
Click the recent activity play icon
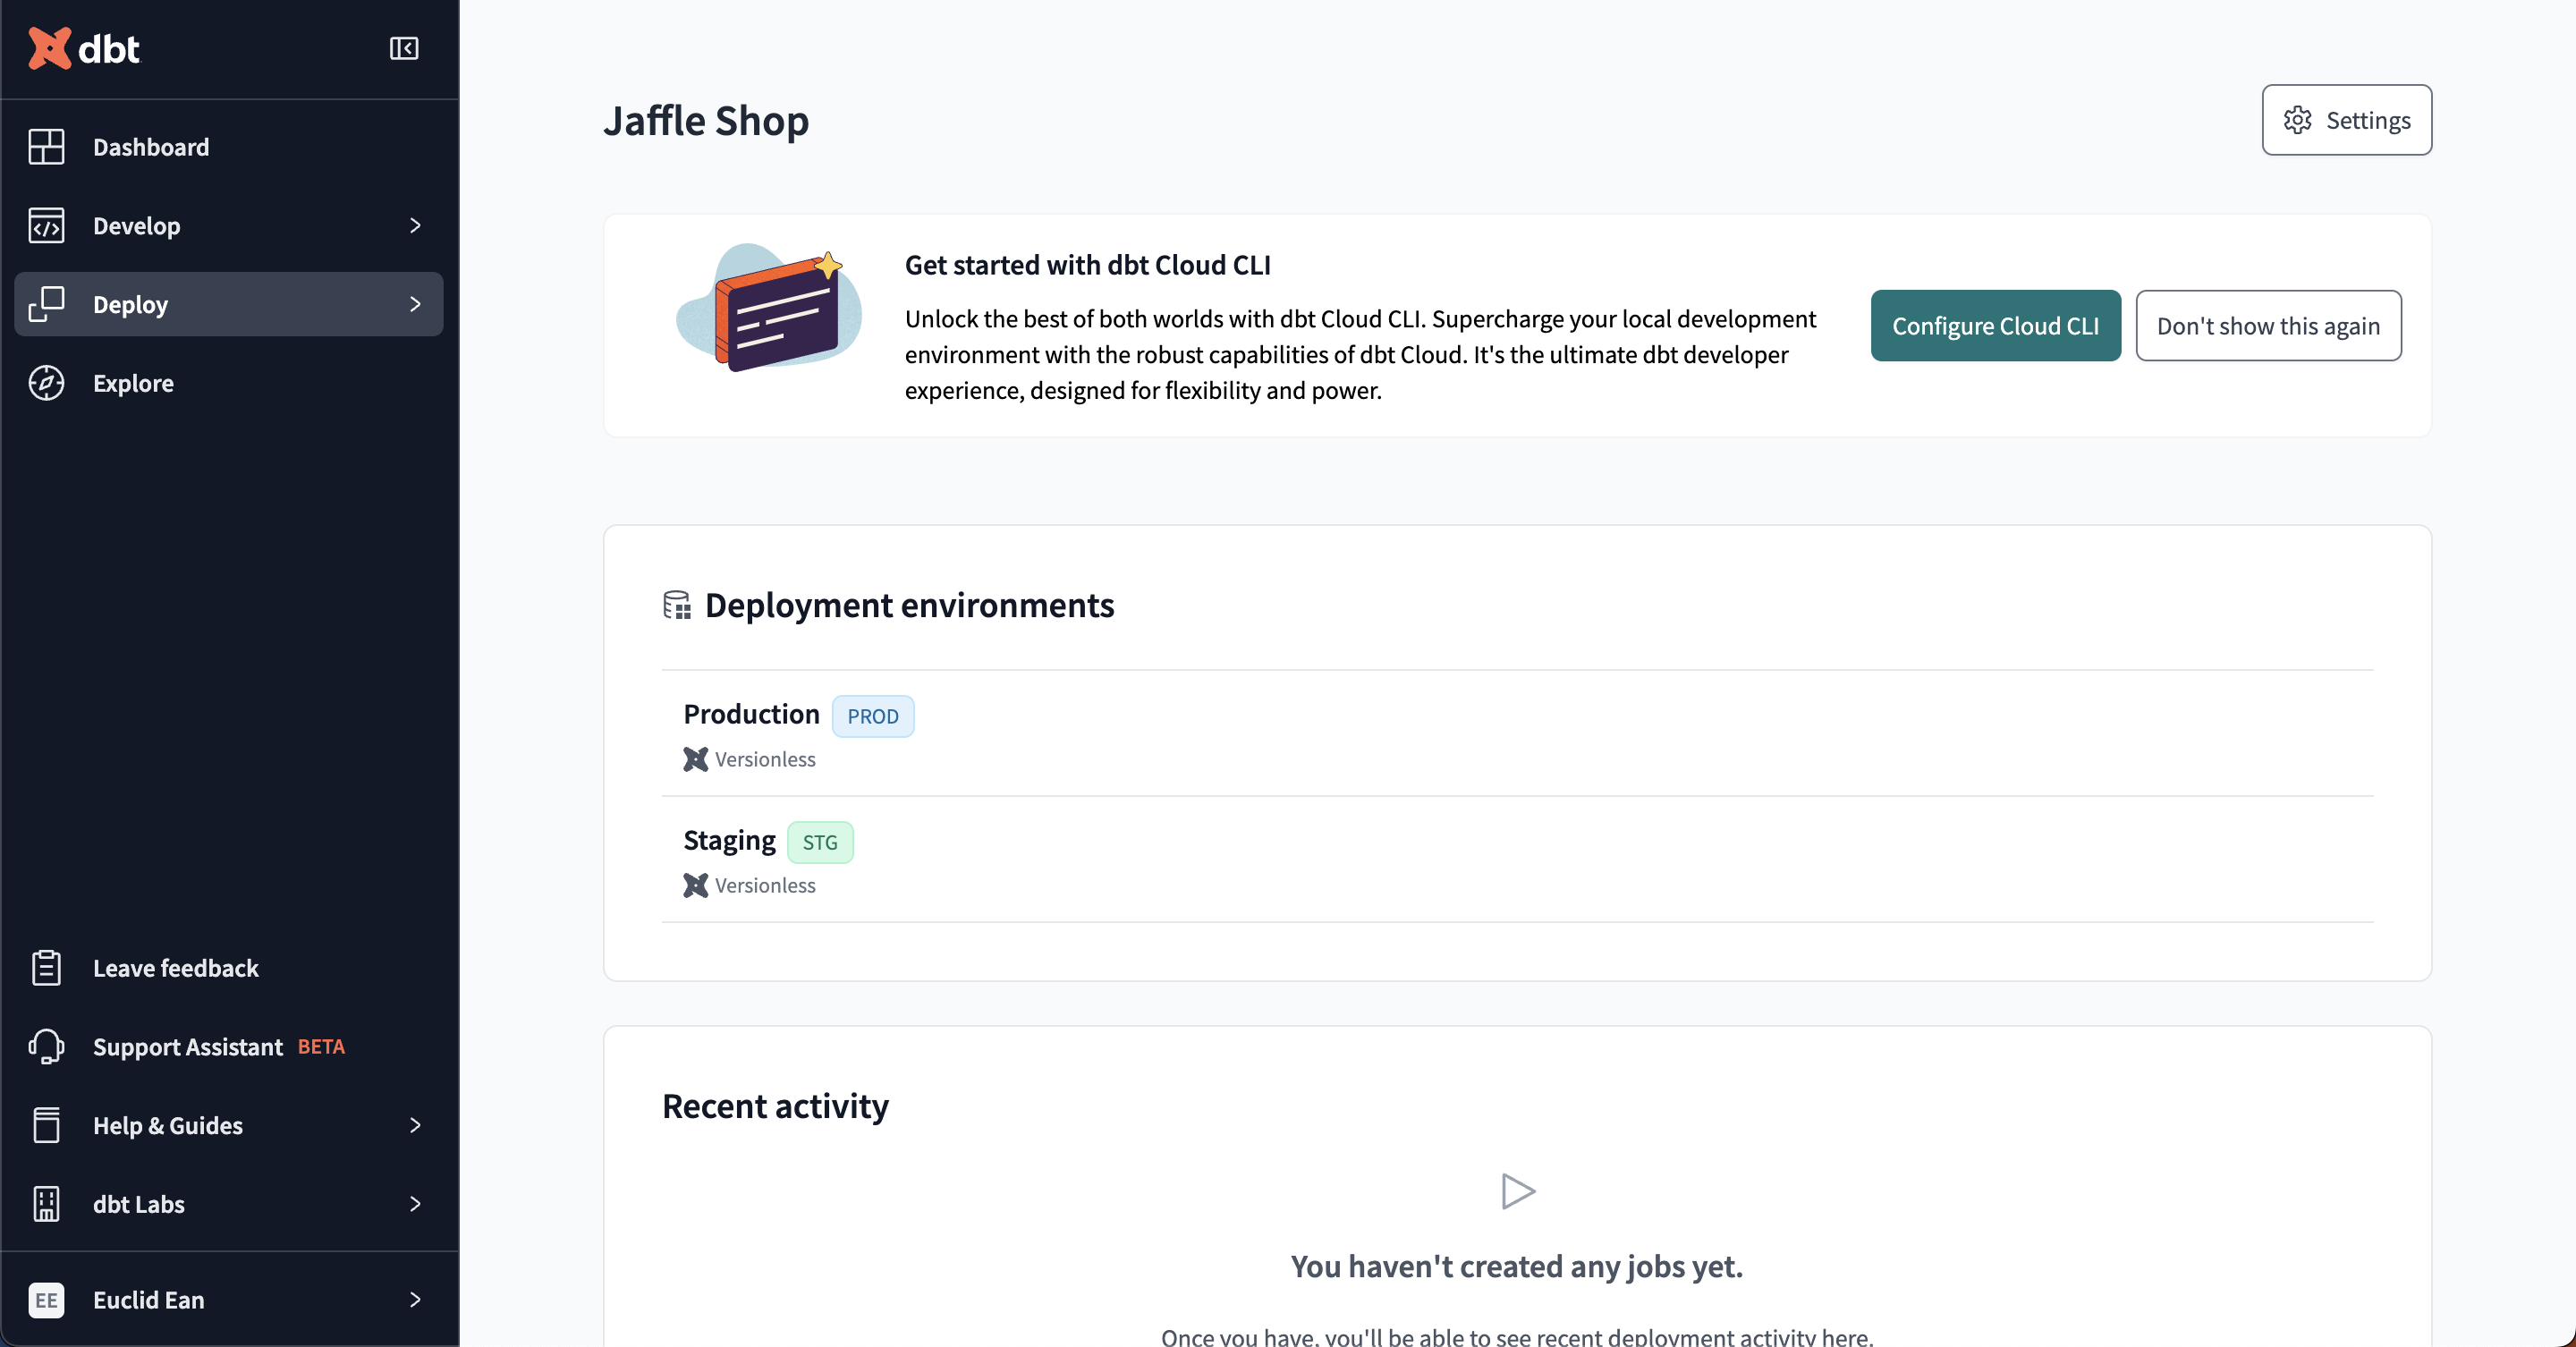pyautogui.click(x=1514, y=1192)
